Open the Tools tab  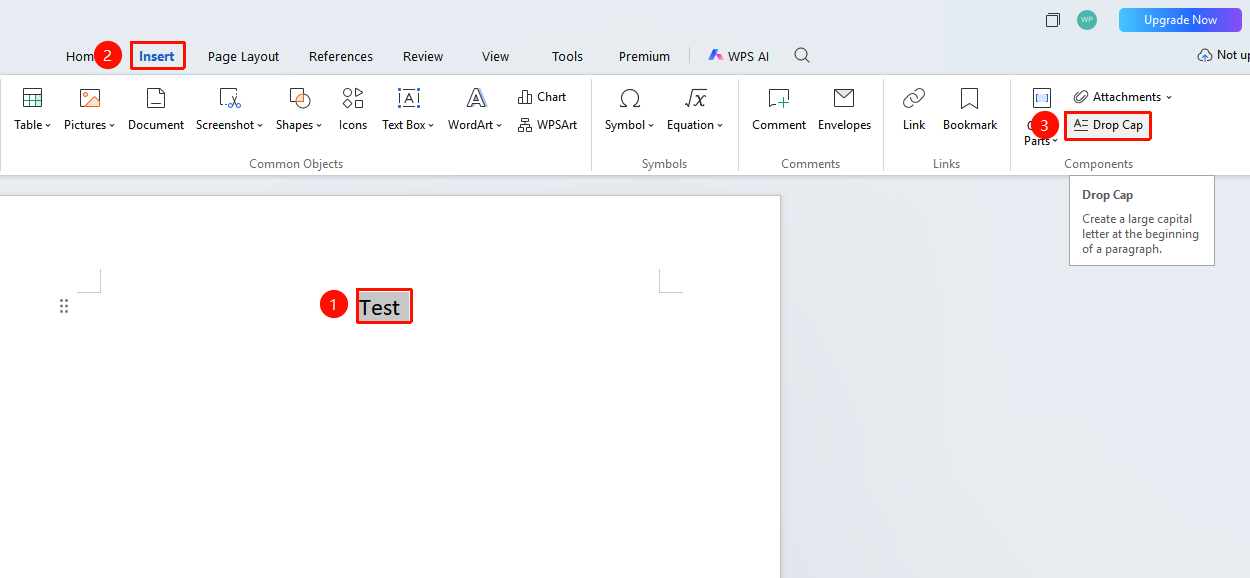point(567,57)
